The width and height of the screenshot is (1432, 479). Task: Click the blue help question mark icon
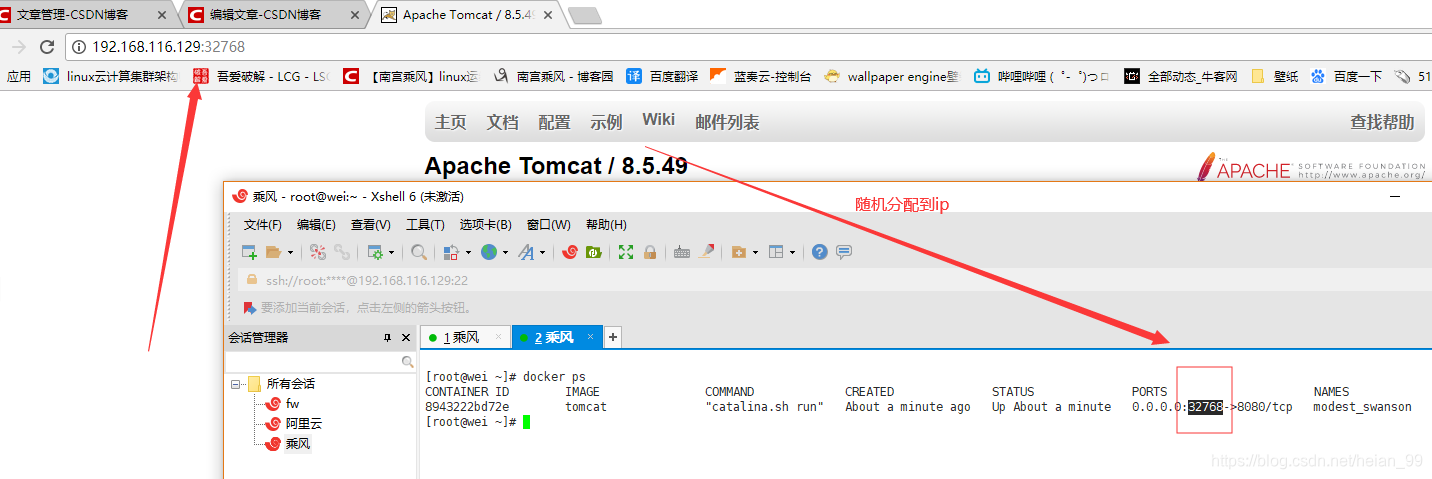point(820,252)
